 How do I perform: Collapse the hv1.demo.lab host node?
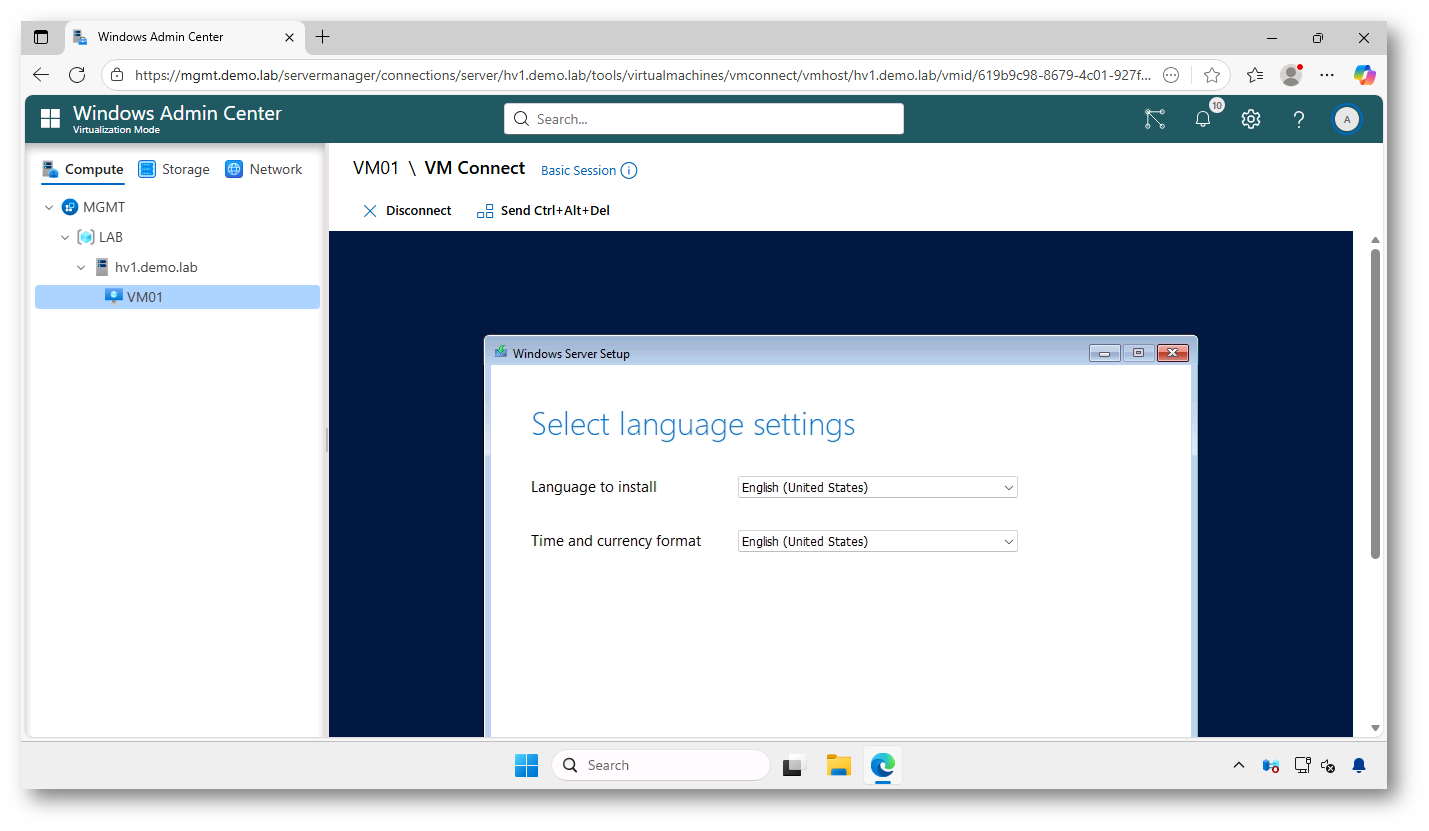tap(82, 267)
